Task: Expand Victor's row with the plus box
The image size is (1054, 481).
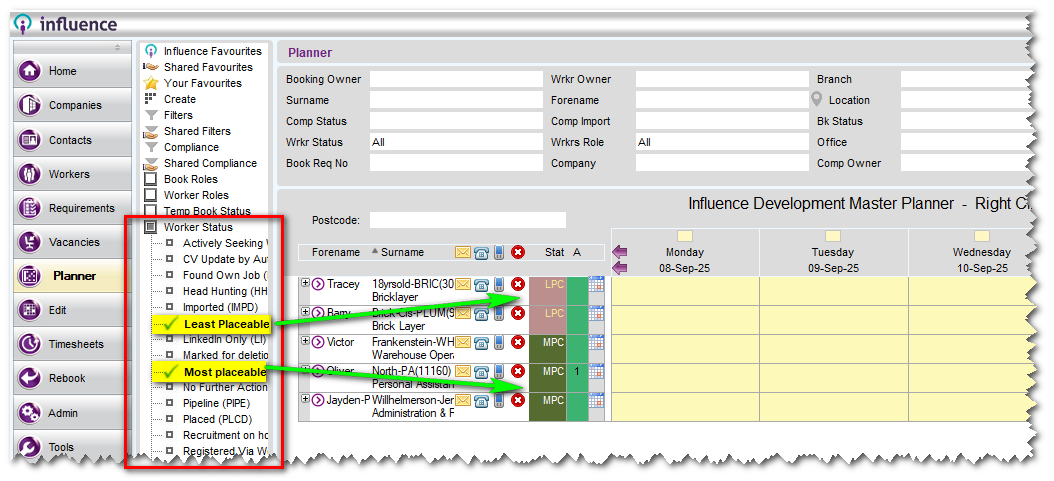Action: click(305, 341)
